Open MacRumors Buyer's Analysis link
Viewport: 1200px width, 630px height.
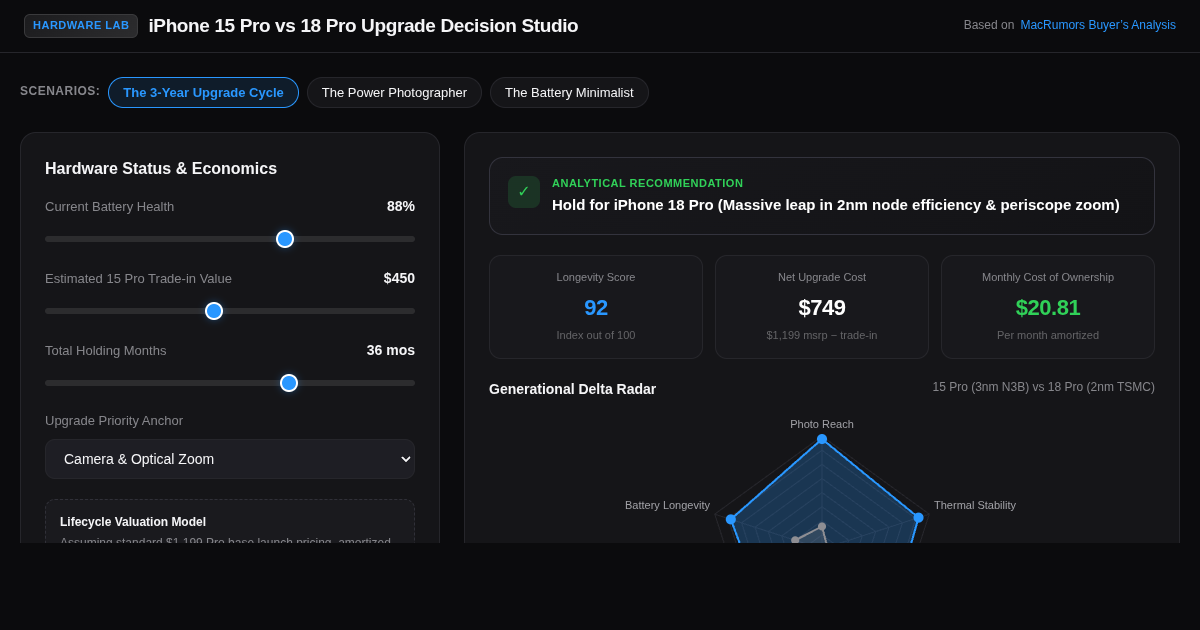[1098, 25]
